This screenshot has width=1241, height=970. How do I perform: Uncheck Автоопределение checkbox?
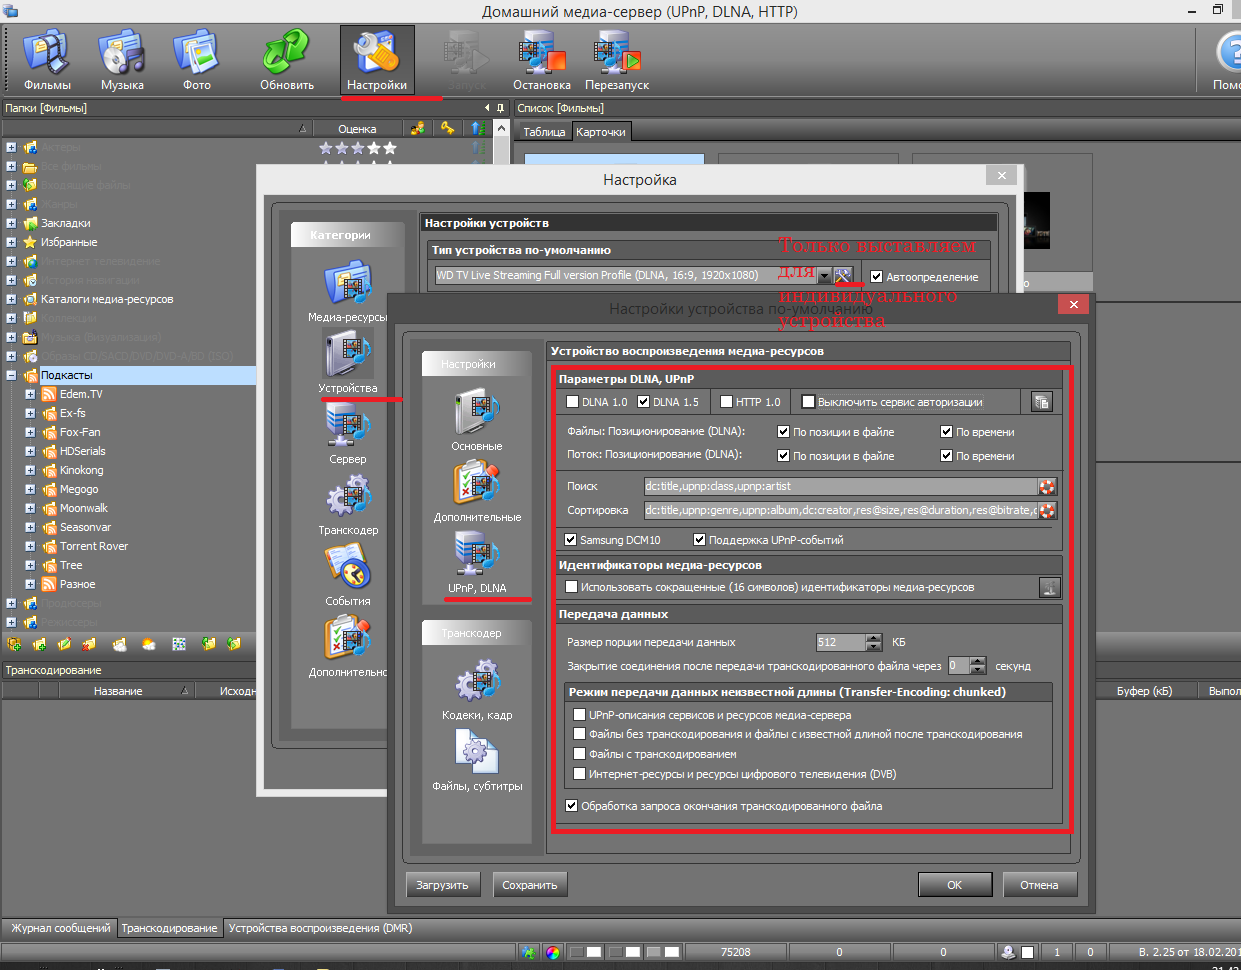(876, 277)
